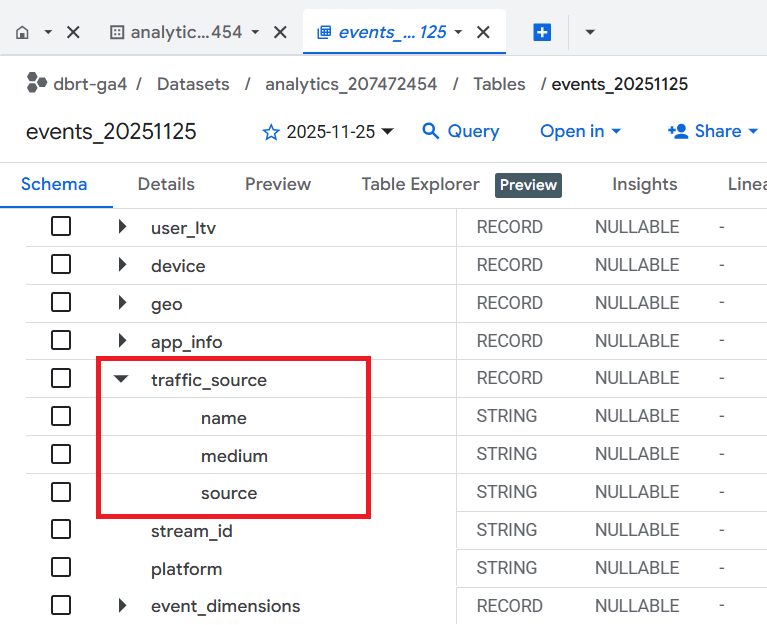Select the platform field checkbox

pyautogui.click(x=61, y=568)
